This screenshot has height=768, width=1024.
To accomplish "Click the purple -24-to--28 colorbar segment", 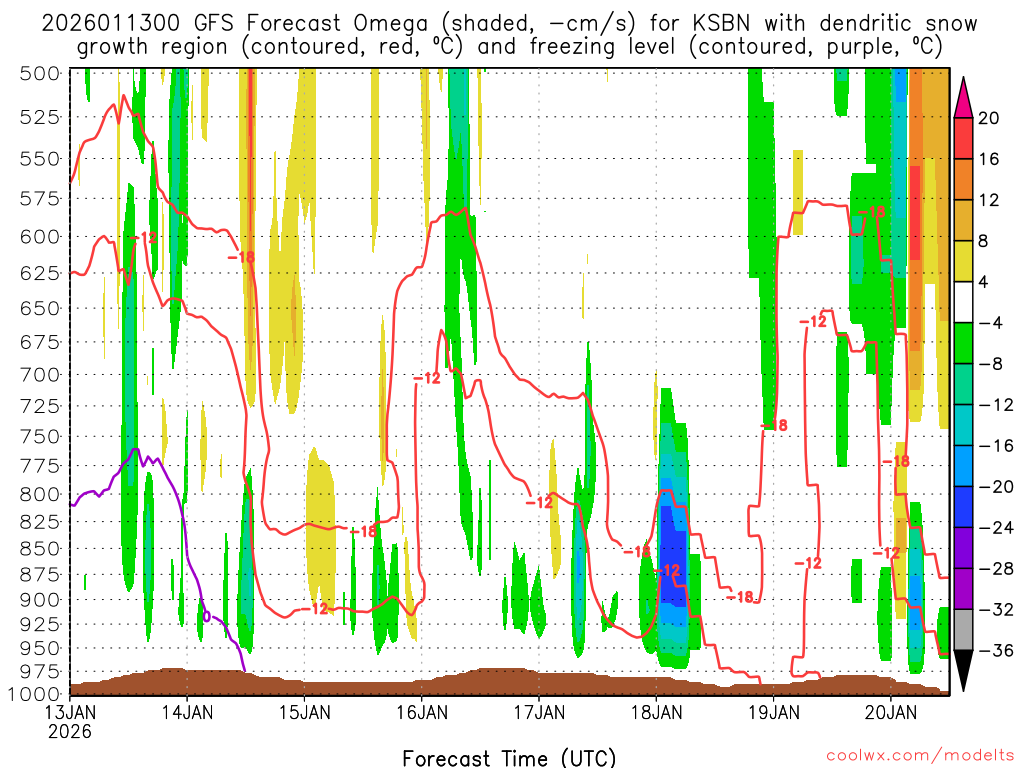I will pyautogui.click(x=963, y=549).
